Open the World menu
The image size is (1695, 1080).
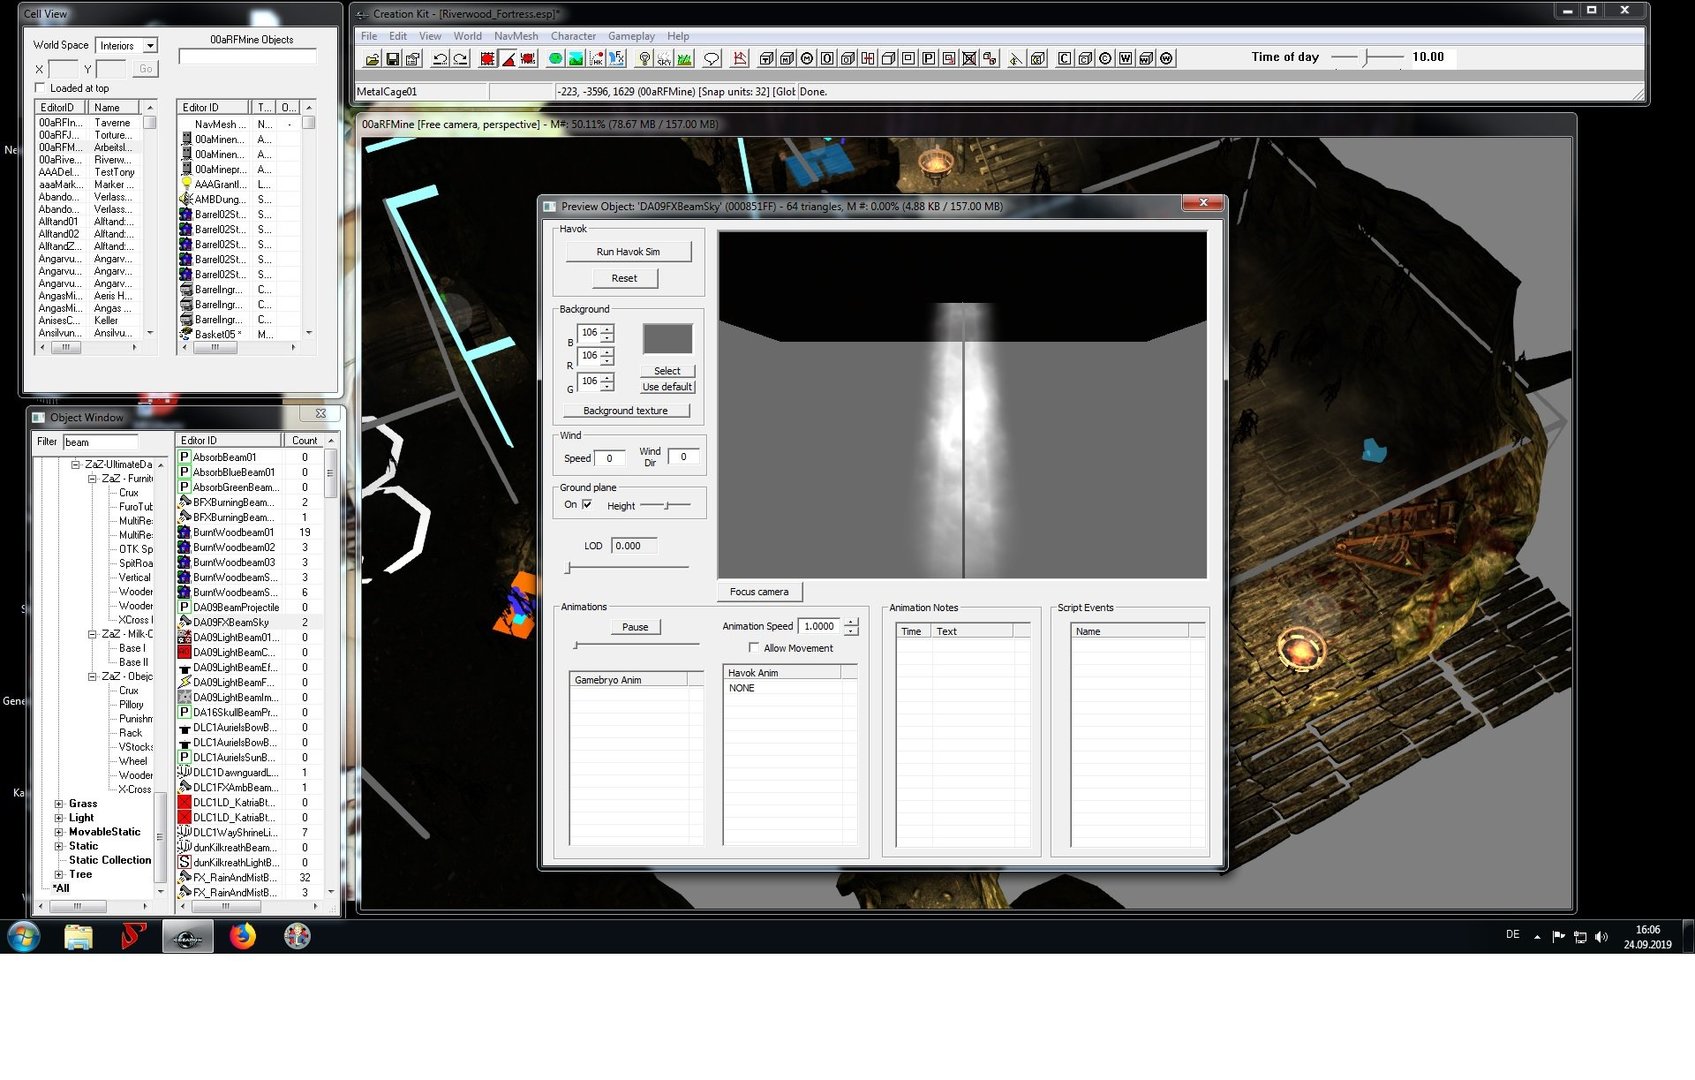click(467, 36)
